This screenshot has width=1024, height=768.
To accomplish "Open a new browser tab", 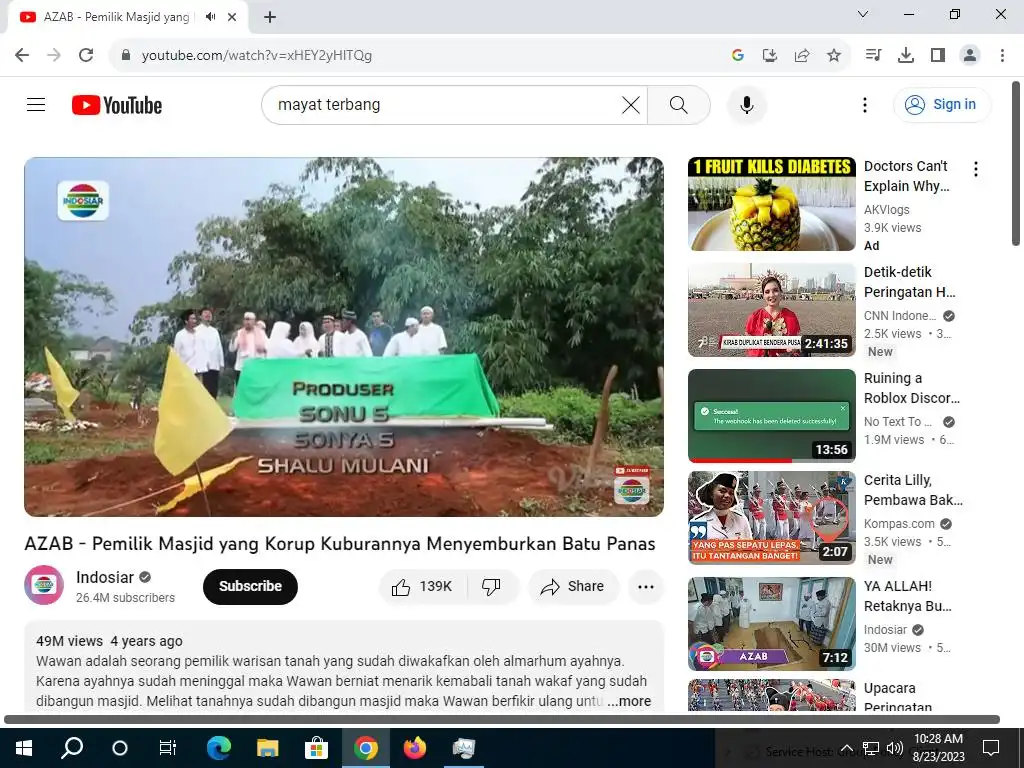I will tap(270, 17).
